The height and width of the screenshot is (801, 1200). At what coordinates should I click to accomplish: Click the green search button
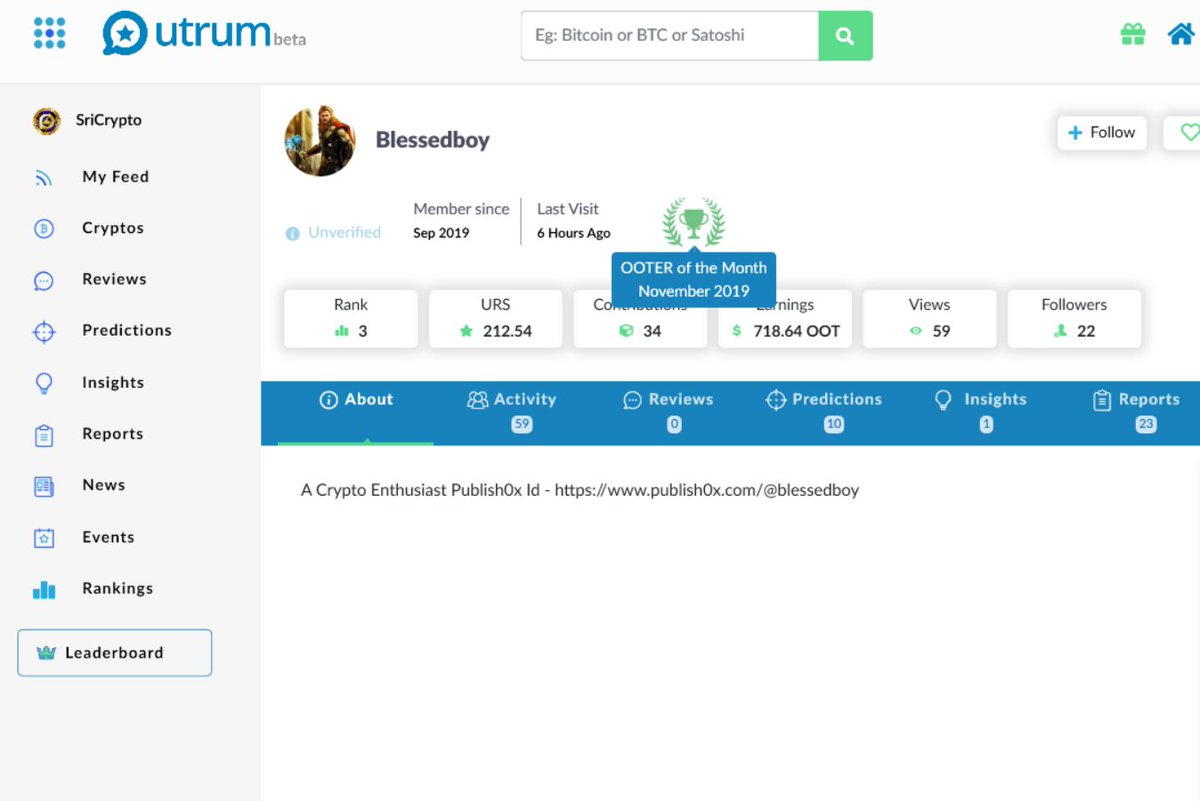(x=845, y=36)
